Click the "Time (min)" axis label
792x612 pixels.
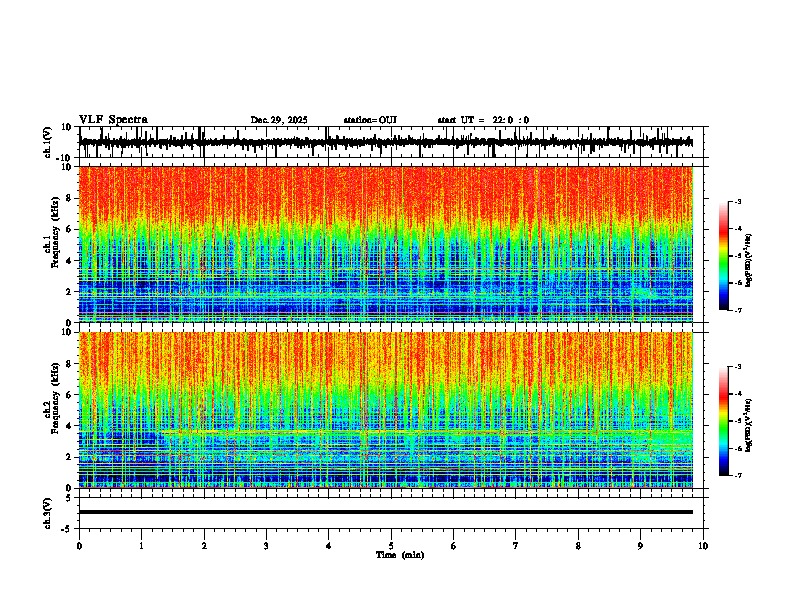pos(400,555)
